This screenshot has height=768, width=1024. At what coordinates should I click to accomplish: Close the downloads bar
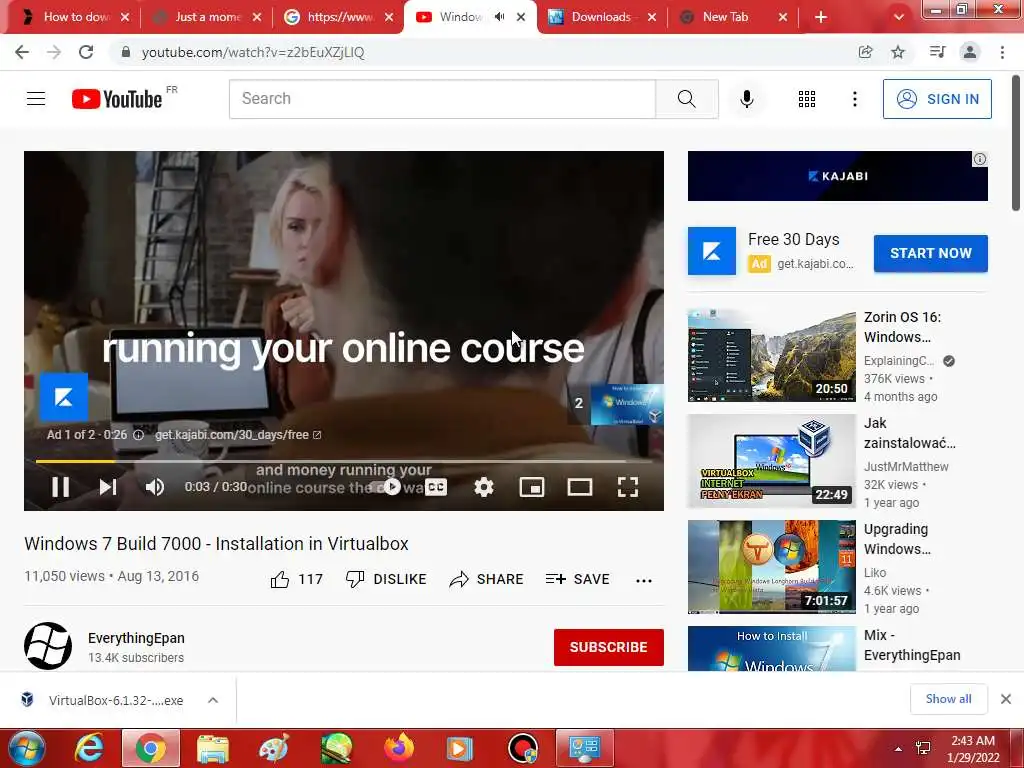(x=1006, y=699)
